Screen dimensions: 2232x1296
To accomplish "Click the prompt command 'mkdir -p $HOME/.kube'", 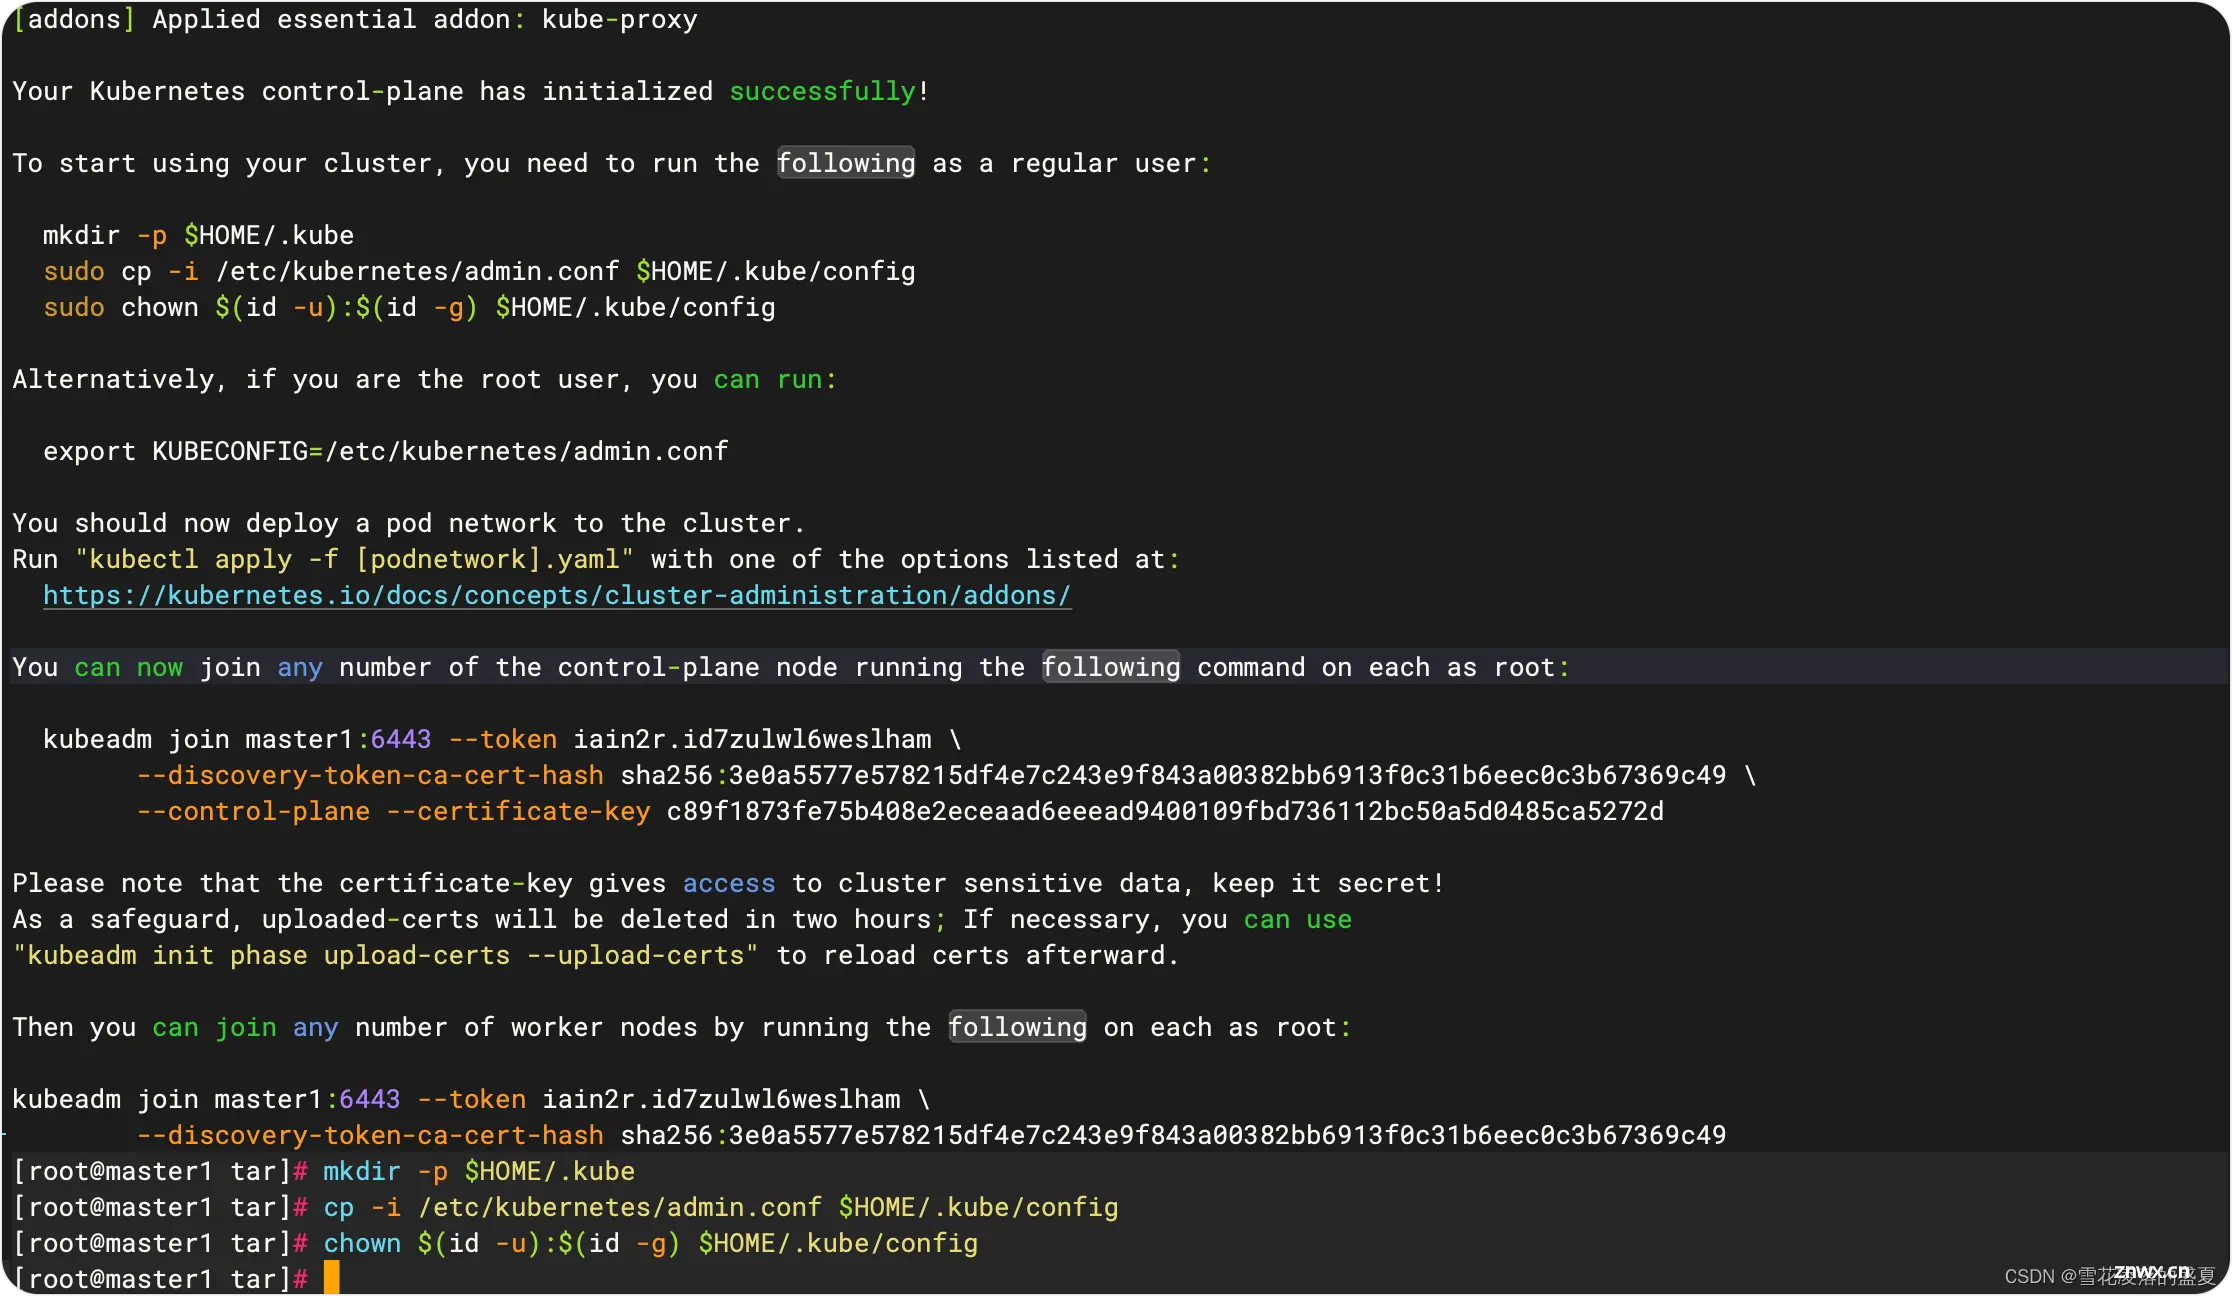I will point(479,1171).
